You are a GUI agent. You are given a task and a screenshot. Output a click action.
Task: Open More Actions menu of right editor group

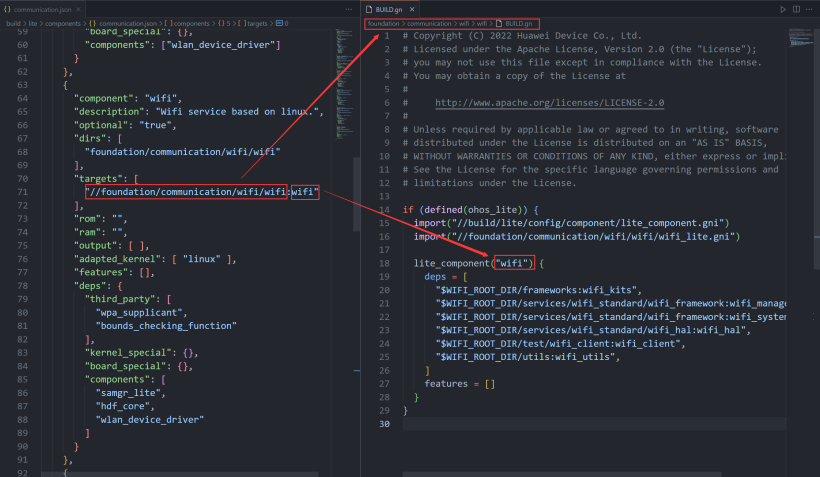point(810,9)
